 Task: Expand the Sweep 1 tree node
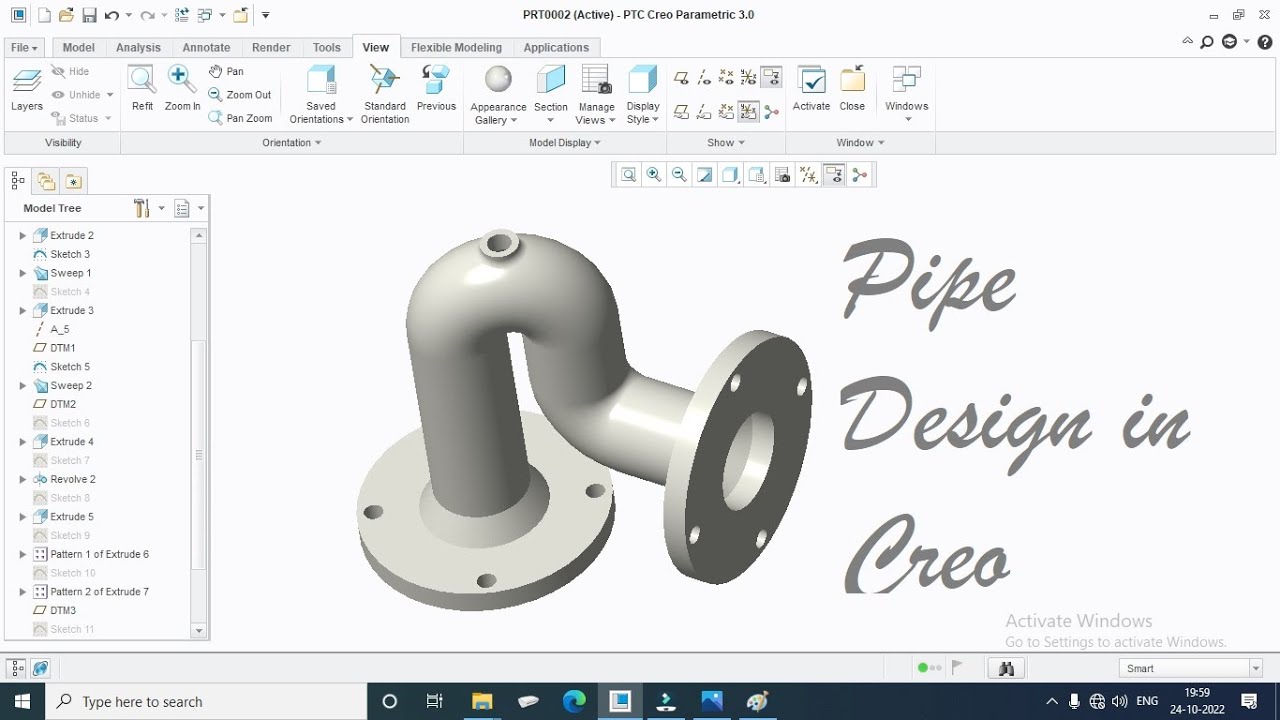(23, 273)
